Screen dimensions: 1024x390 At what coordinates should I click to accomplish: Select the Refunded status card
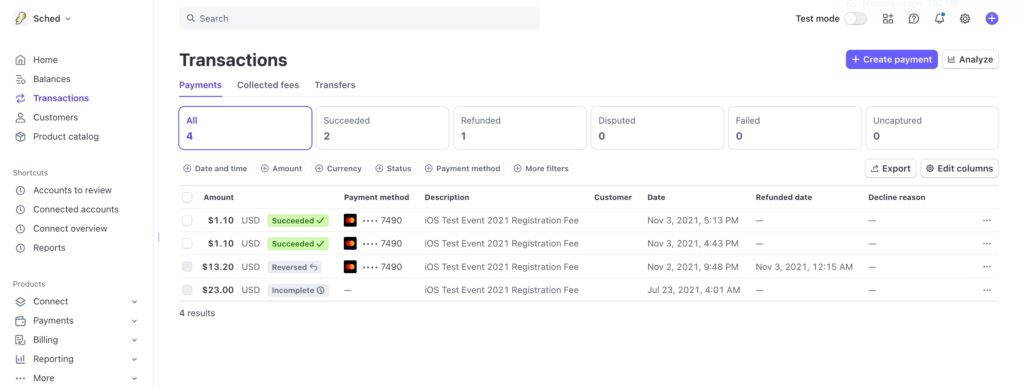[520, 128]
